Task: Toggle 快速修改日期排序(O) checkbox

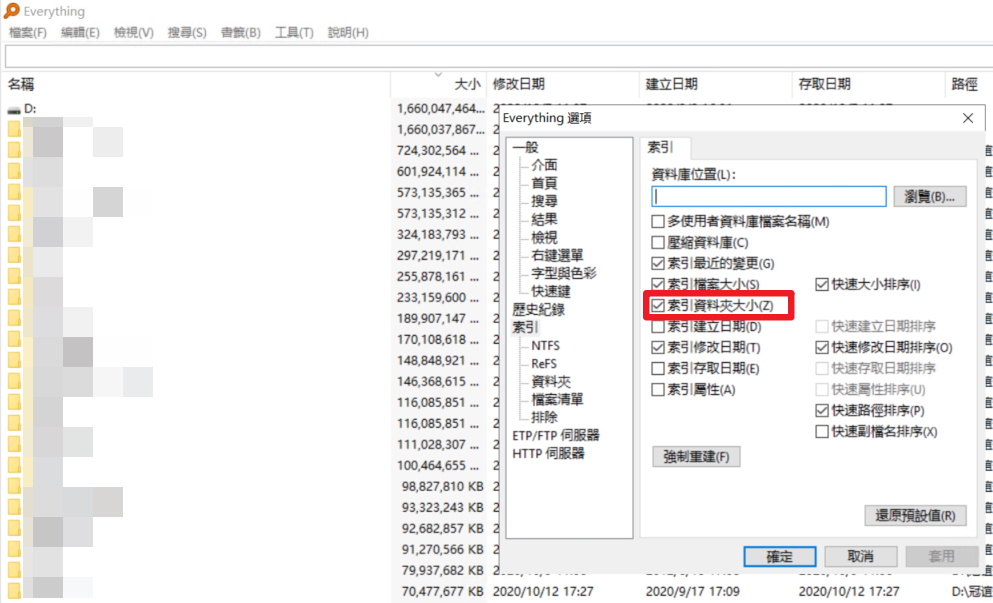Action: [822, 348]
